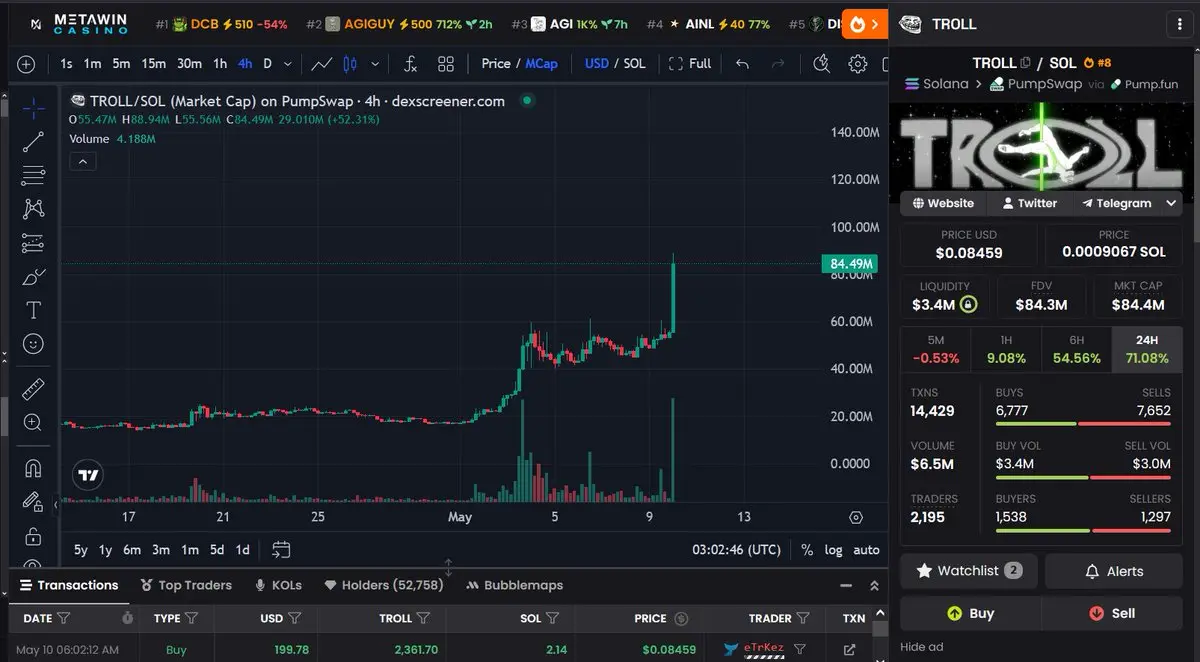Open the forecasting and measurement tools

point(33,243)
